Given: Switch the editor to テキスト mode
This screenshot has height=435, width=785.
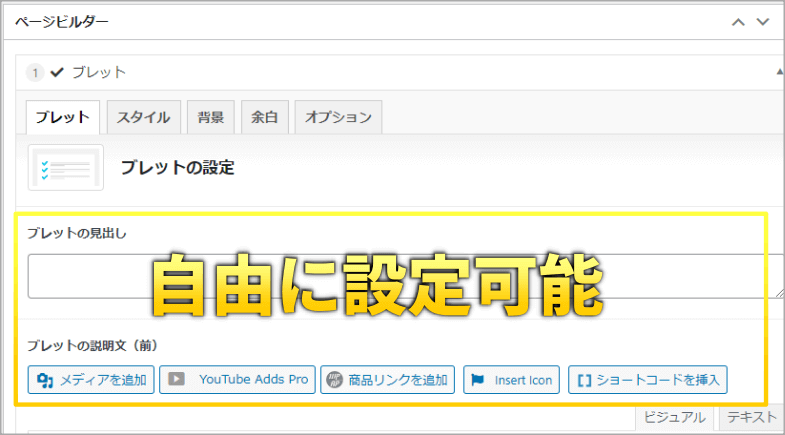Looking at the screenshot, I should [751, 417].
